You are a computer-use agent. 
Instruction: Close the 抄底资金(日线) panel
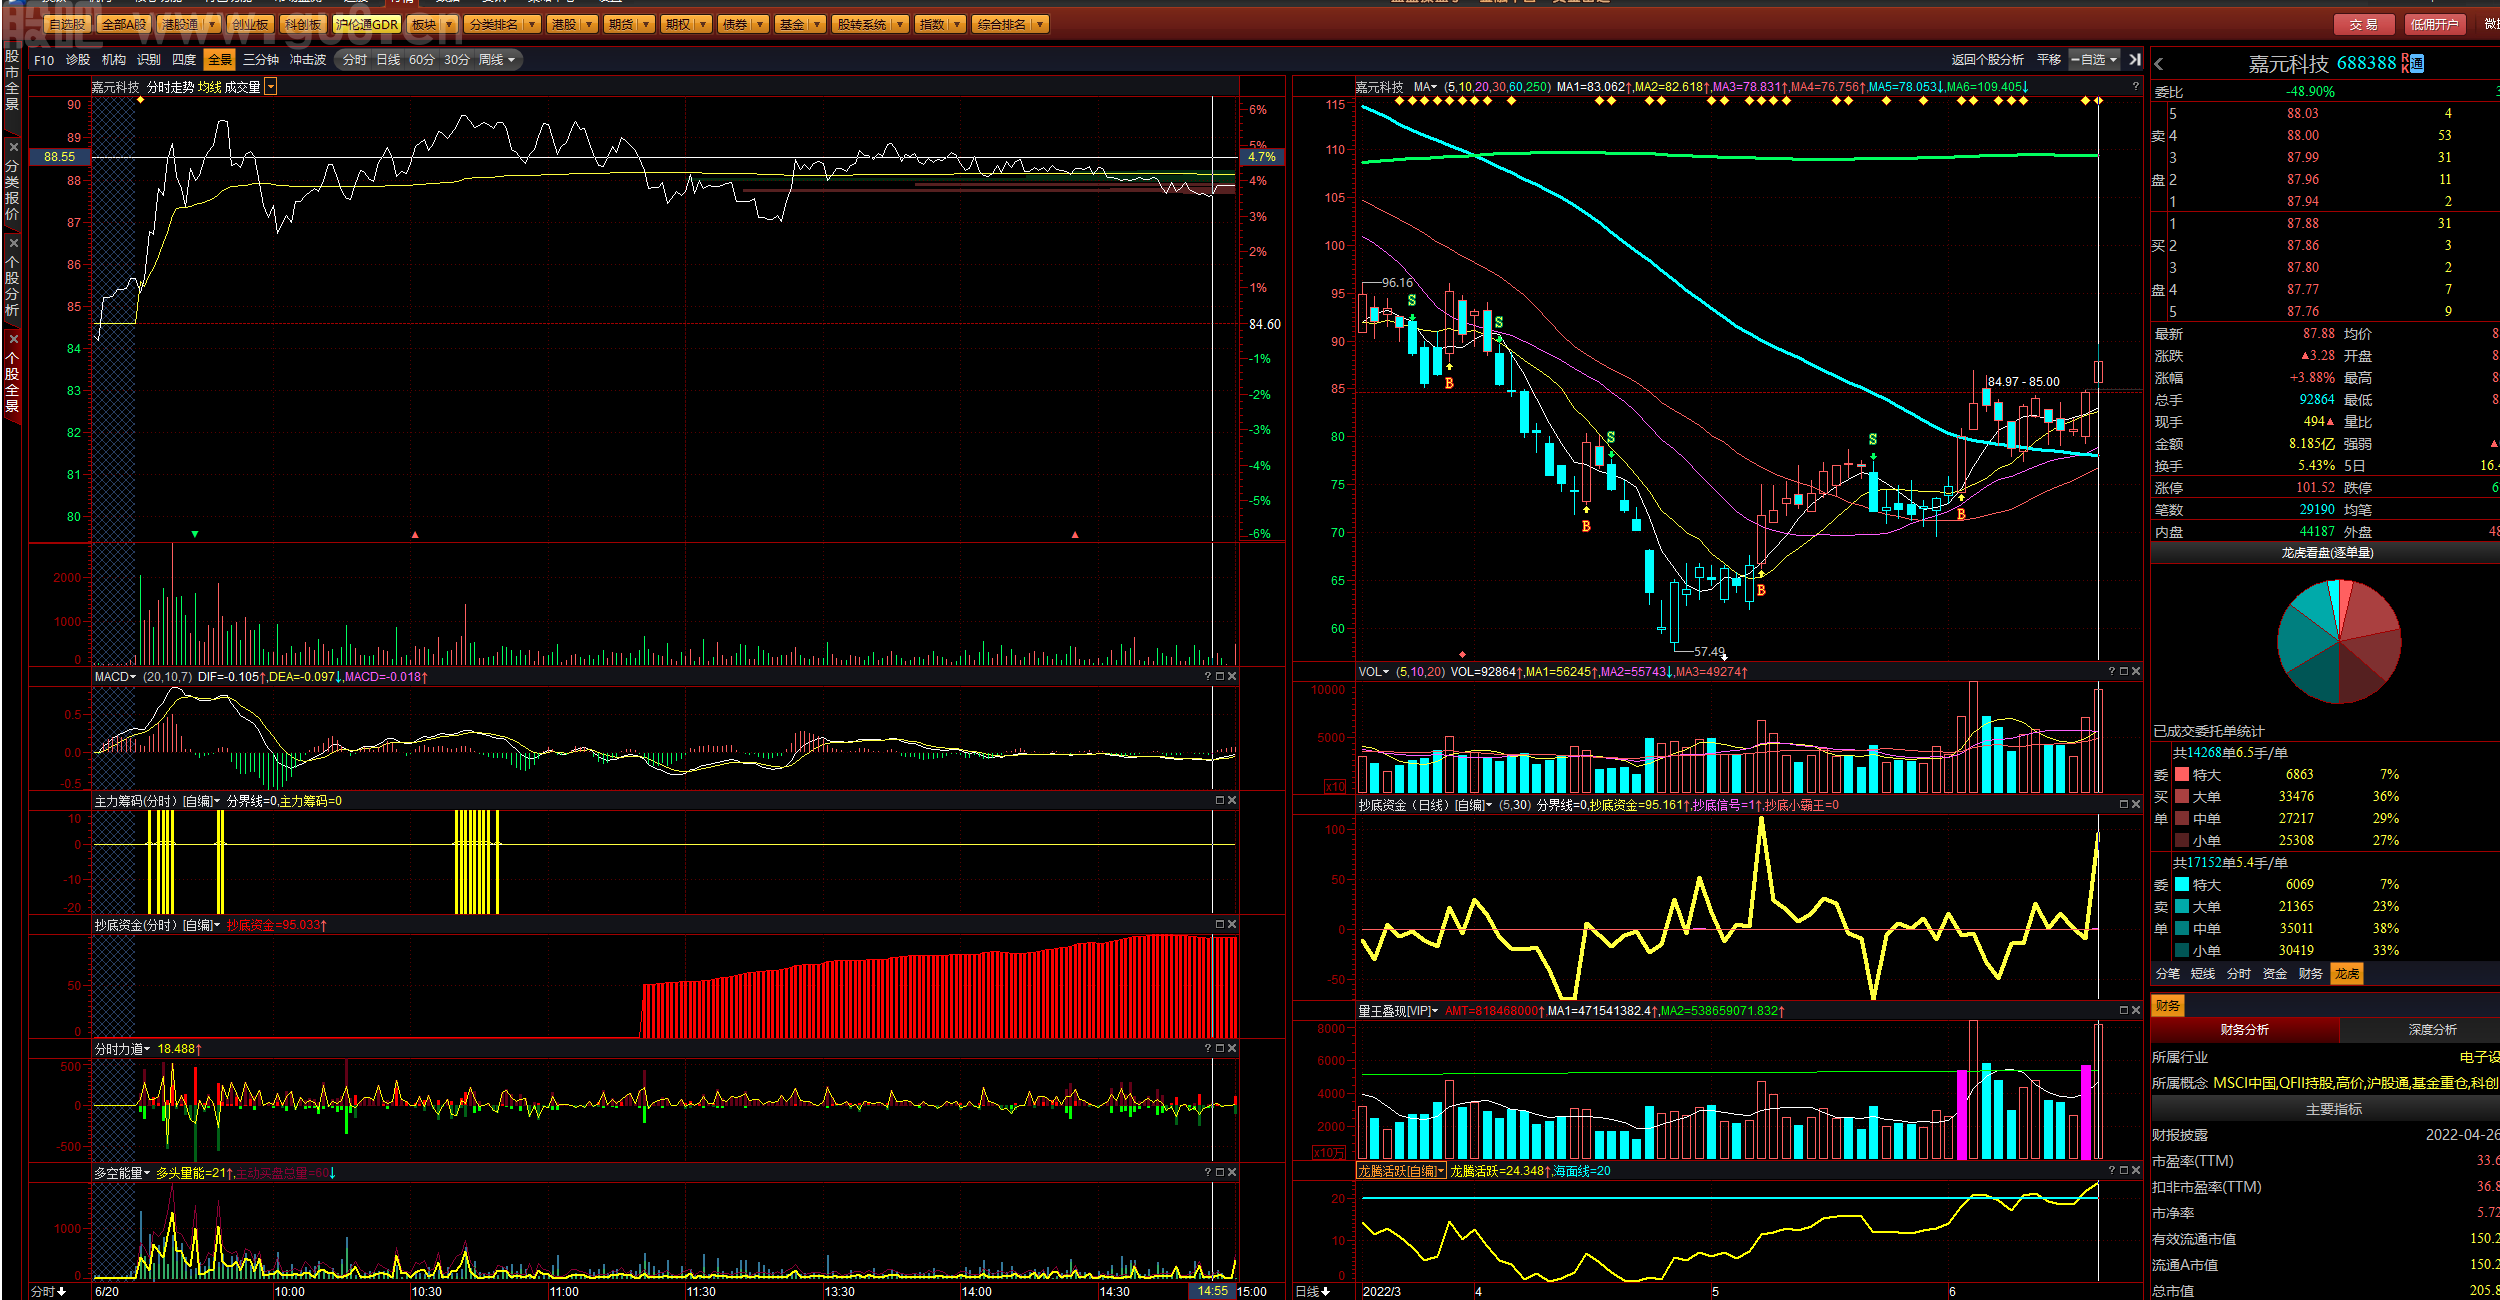(x=2136, y=805)
